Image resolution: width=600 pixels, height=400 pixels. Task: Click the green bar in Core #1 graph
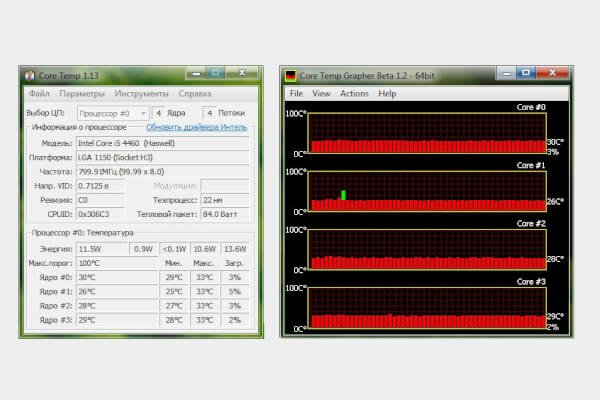click(x=343, y=195)
